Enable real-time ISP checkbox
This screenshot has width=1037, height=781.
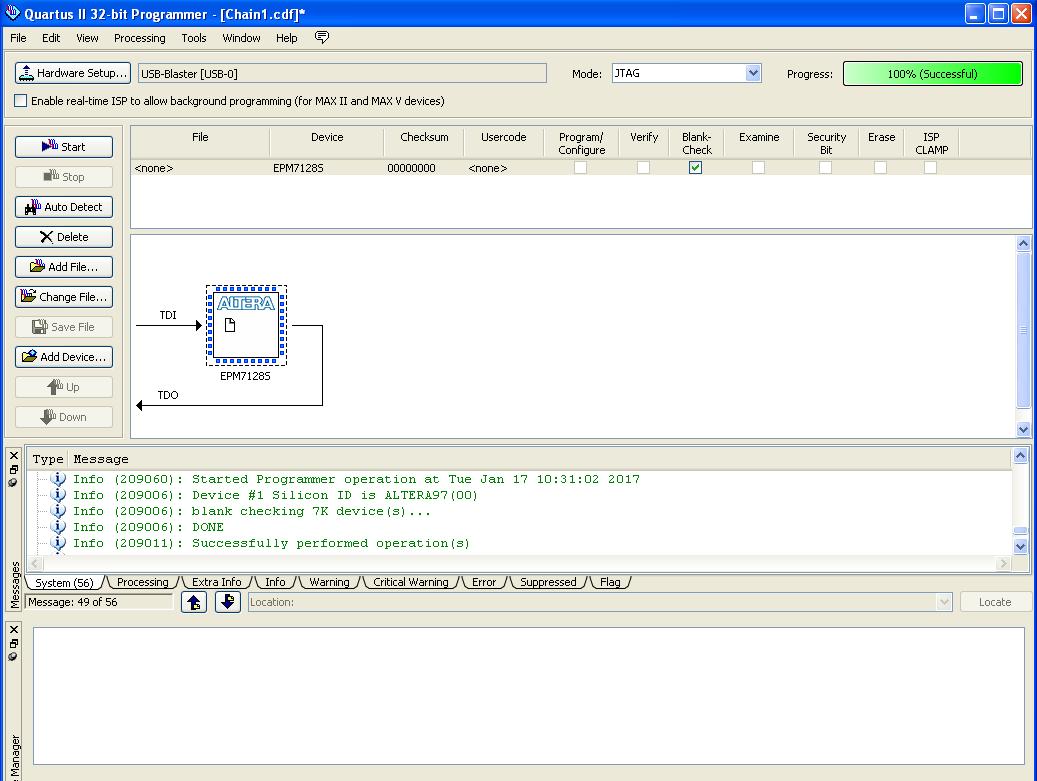click(21, 101)
